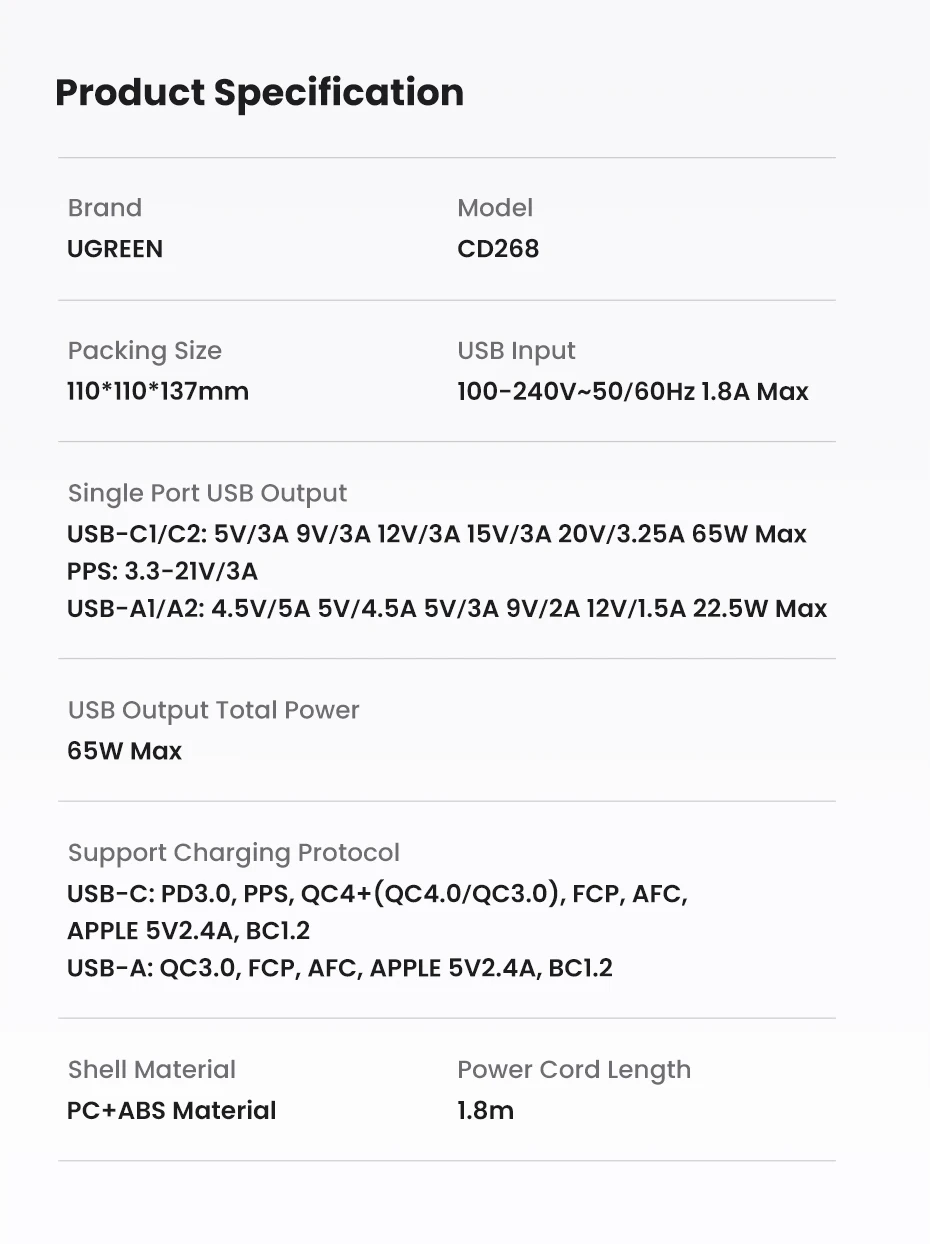Image resolution: width=930 pixels, height=1244 pixels.
Task: Click the Packing Size label
Action: (x=145, y=351)
